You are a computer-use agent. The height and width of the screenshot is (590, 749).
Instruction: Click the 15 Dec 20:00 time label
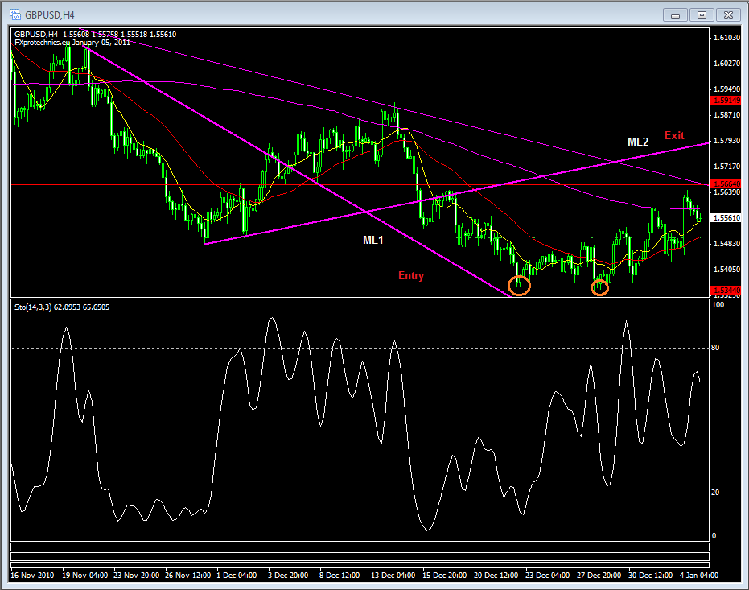(445, 575)
